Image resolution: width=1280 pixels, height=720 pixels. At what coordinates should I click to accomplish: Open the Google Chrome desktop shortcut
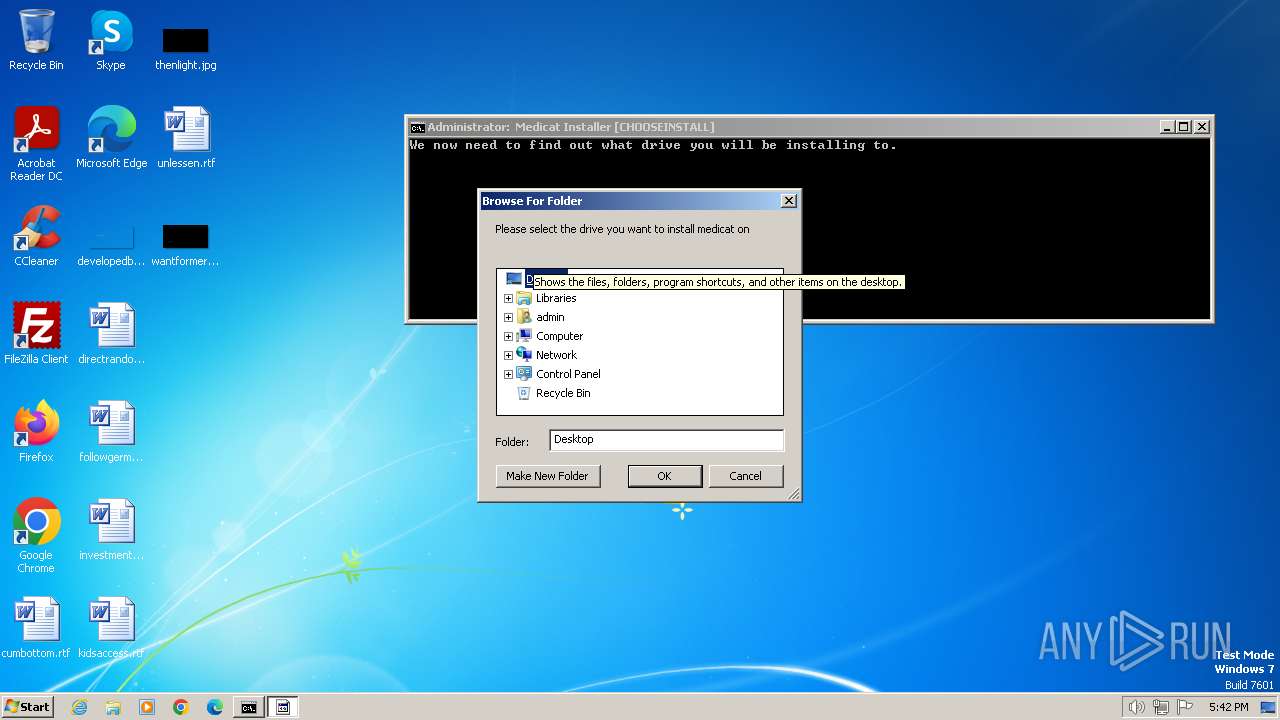click(x=36, y=536)
